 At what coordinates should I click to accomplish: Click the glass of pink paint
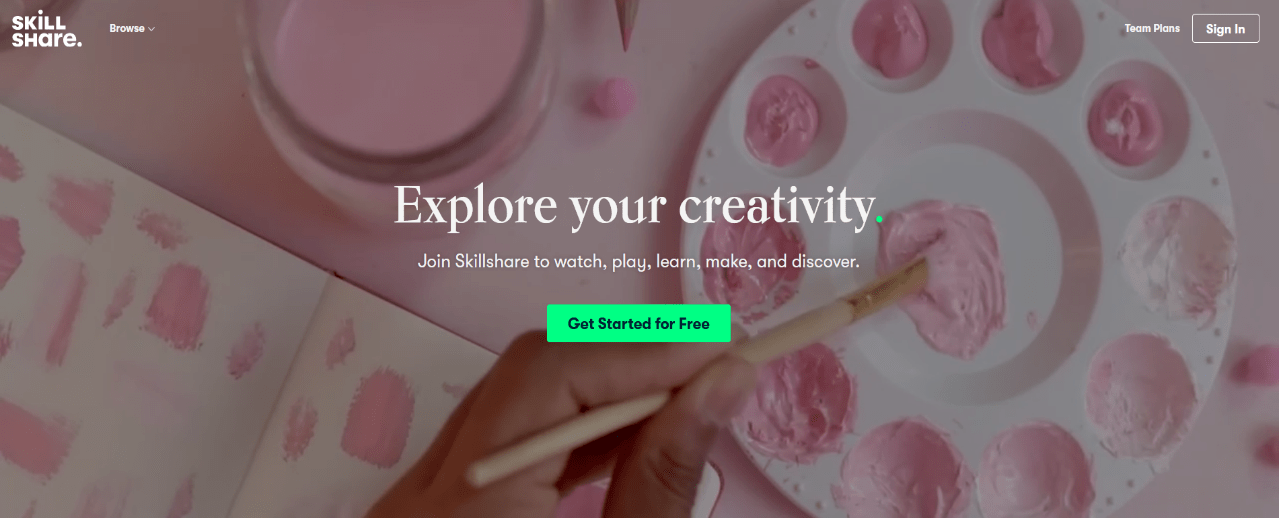(400, 75)
